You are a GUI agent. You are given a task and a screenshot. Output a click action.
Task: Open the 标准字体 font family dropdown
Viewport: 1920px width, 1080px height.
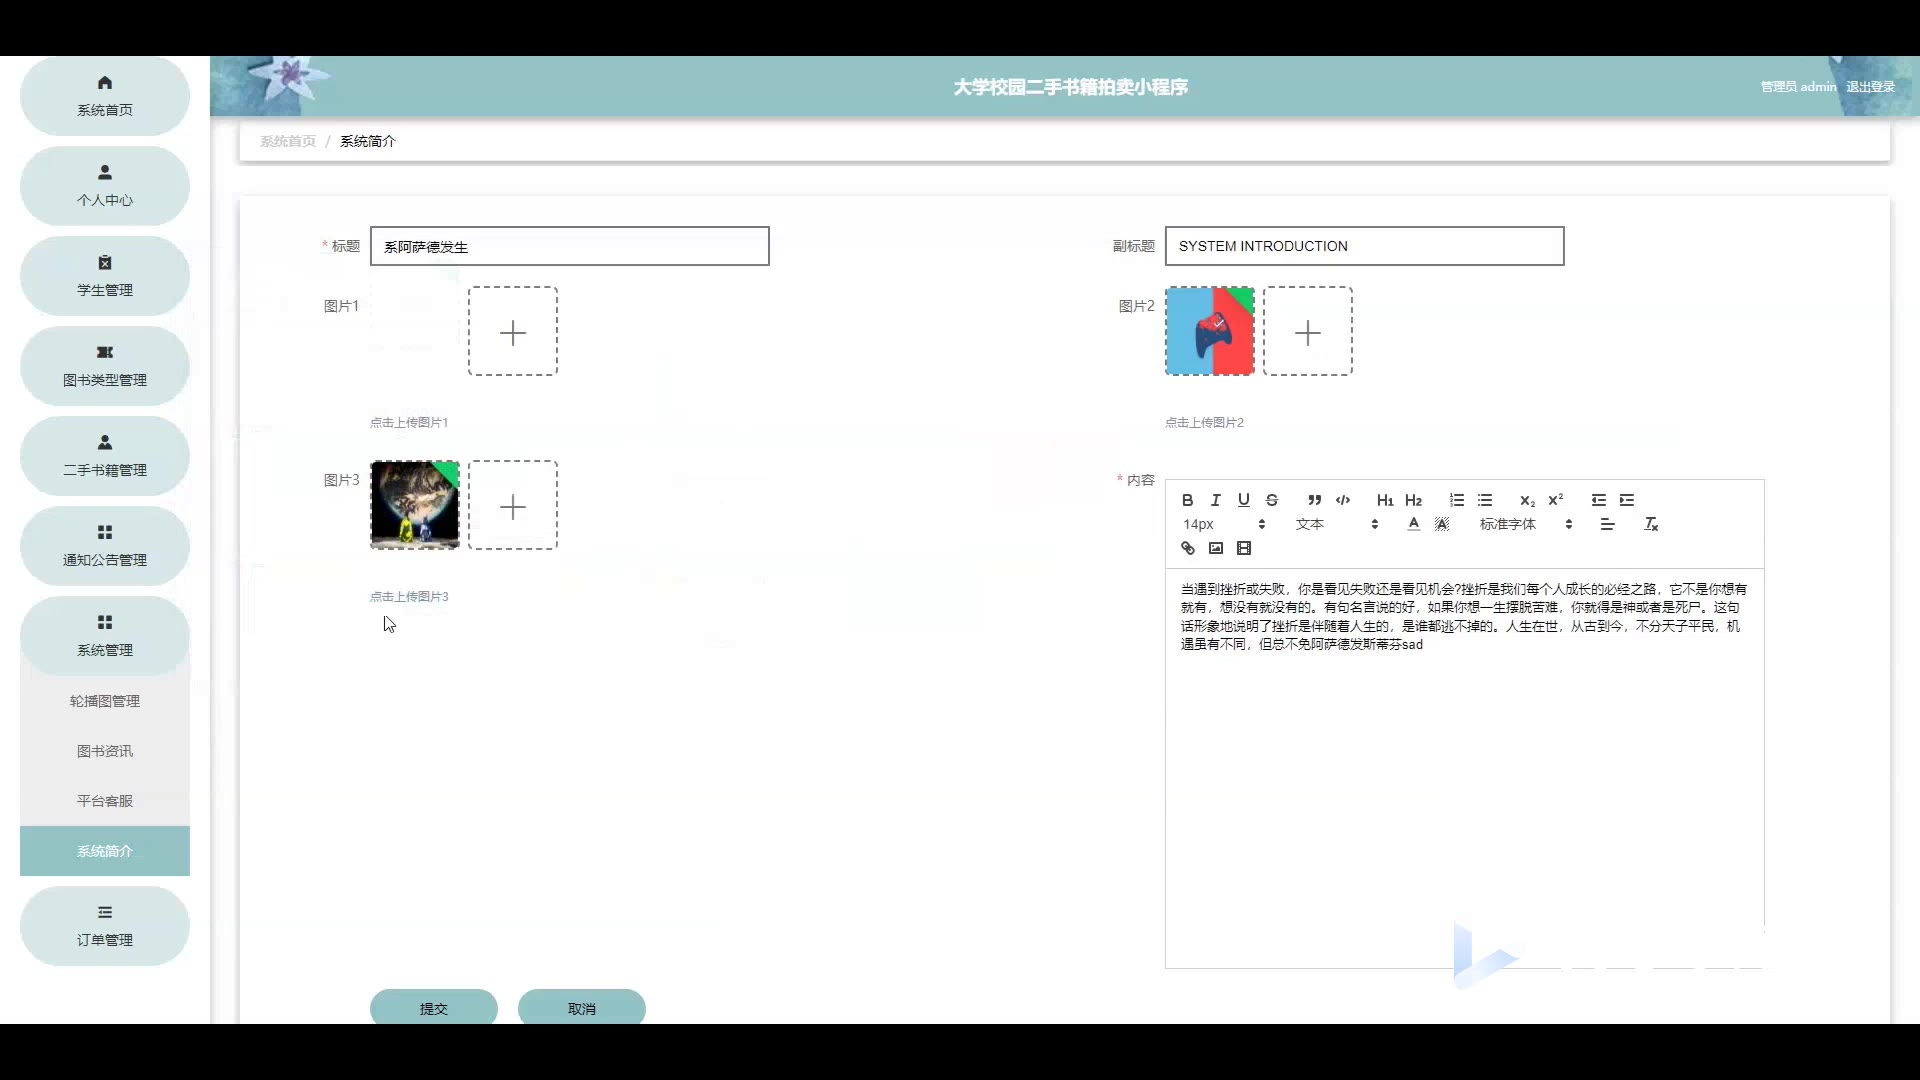coord(1525,524)
